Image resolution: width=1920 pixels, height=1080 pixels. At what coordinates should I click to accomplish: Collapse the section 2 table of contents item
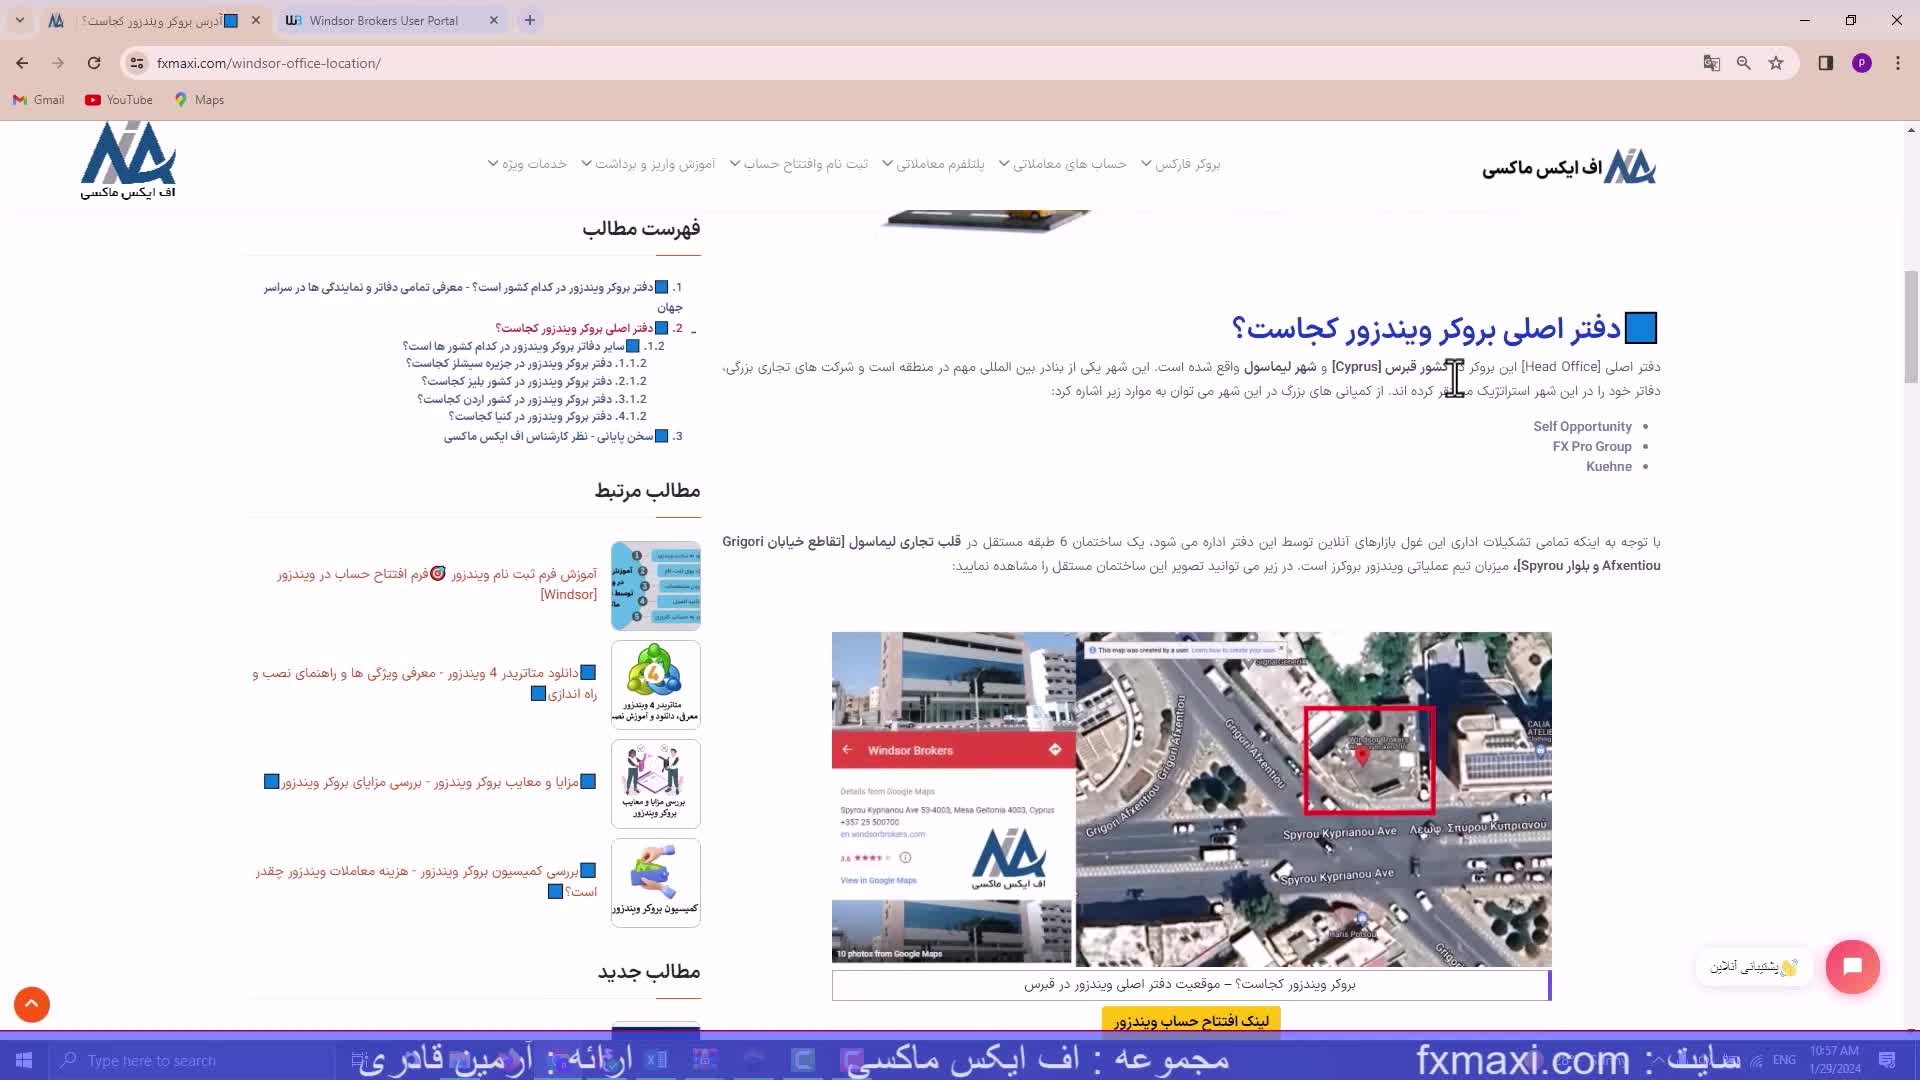(x=693, y=330)
